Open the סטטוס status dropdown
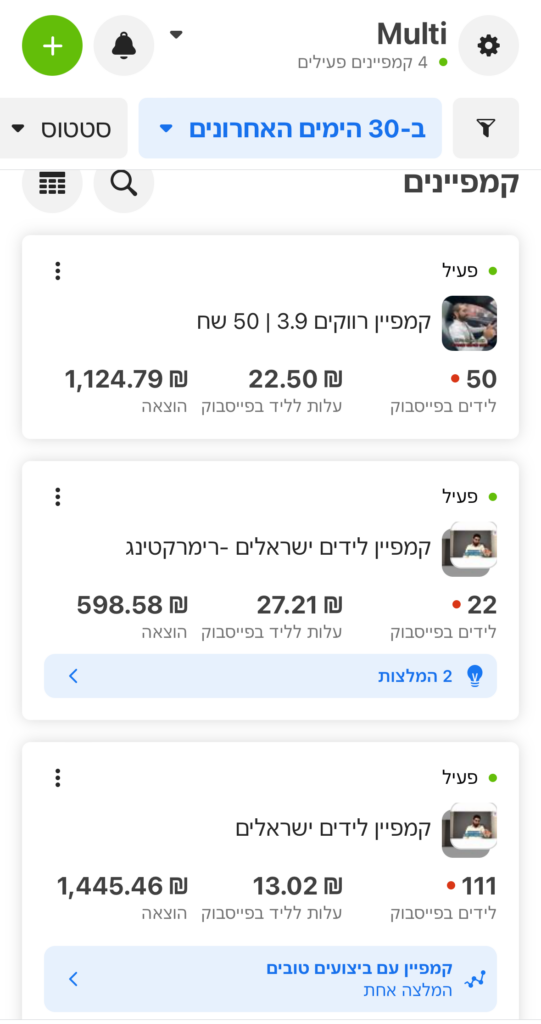This screenshot has height=1024, width=541. (x=63, y=129)
